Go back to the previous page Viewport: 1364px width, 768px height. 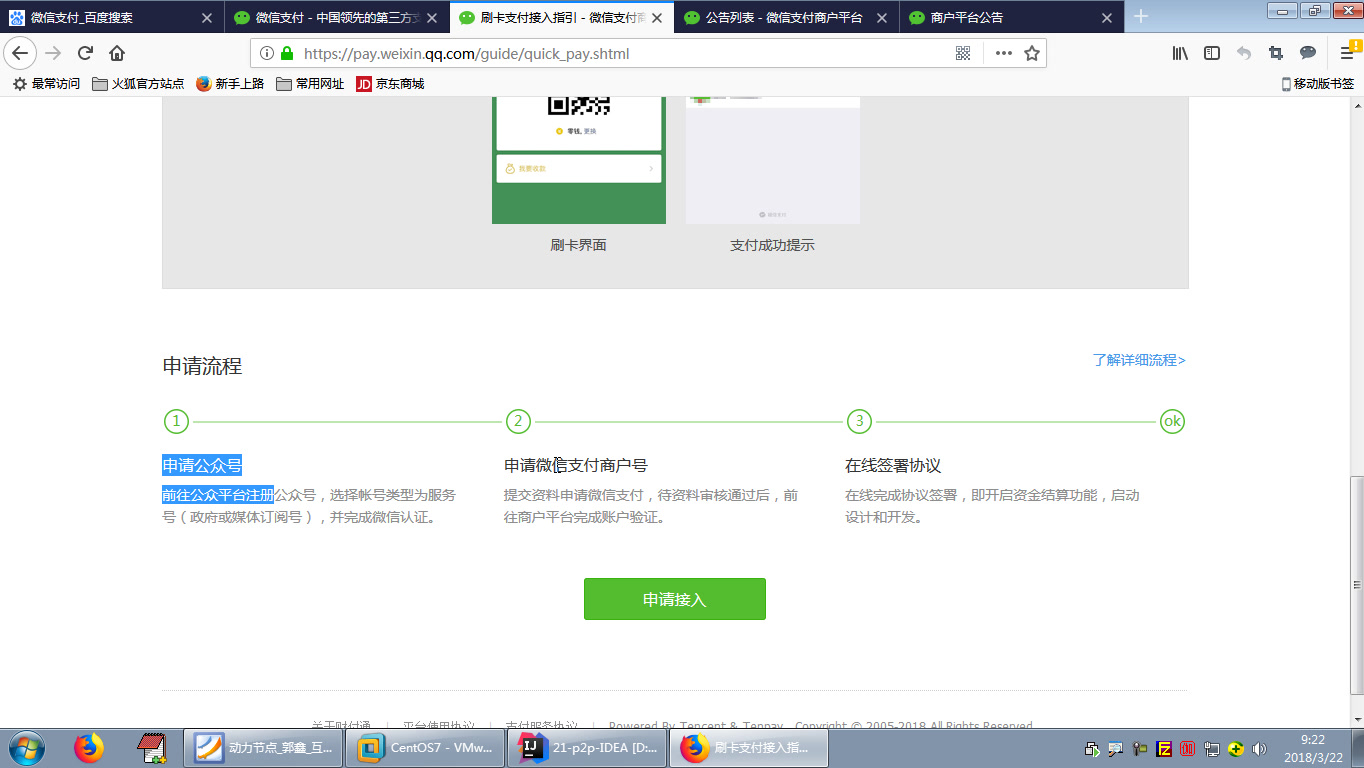click(20, 53)
